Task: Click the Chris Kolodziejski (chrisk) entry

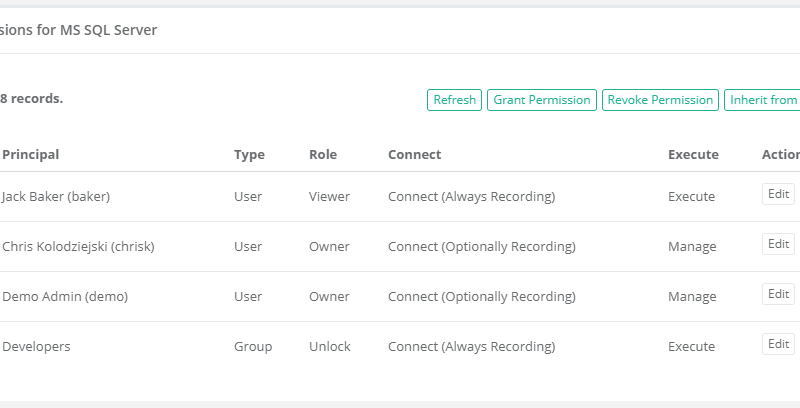Action: [x=78, y=247]
